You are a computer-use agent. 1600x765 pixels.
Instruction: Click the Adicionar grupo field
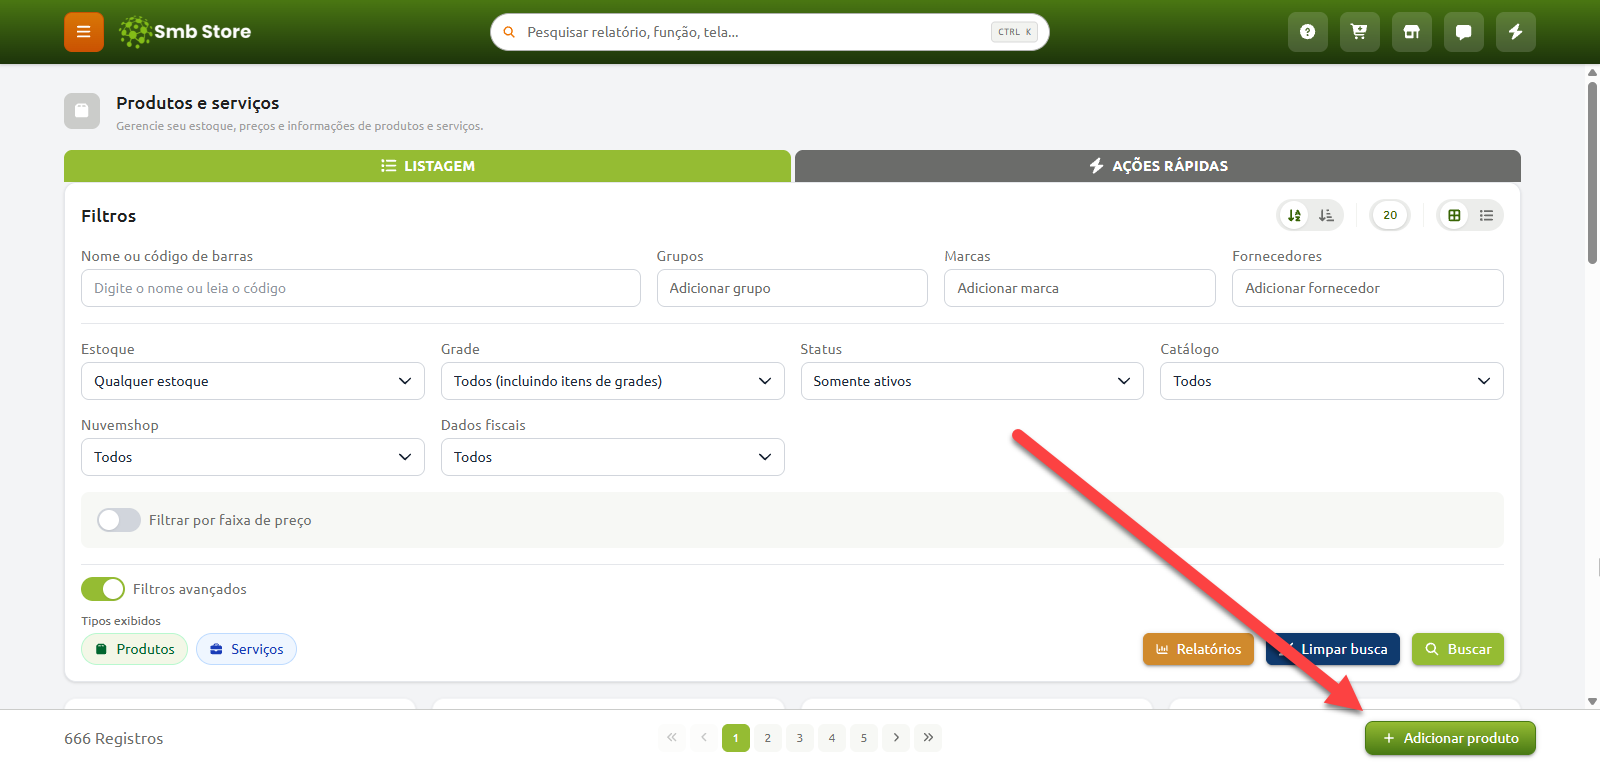point(792,288)
